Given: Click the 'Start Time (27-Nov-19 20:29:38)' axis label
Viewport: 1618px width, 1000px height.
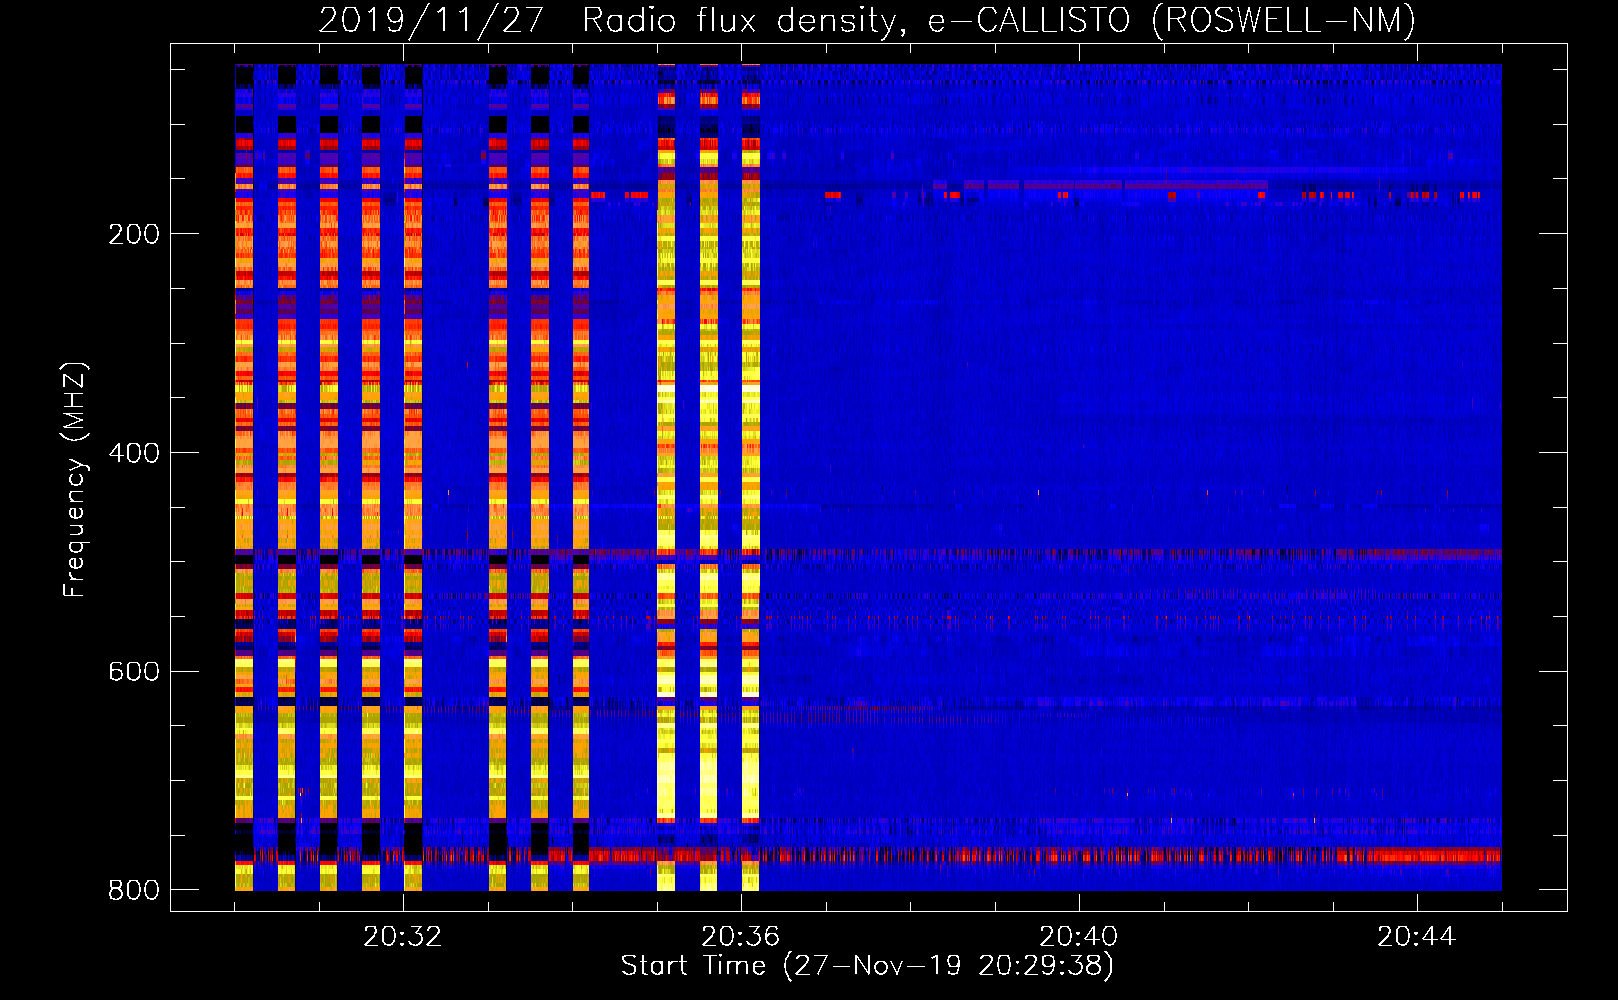Looking at the screenshot, I should (867, 966).
